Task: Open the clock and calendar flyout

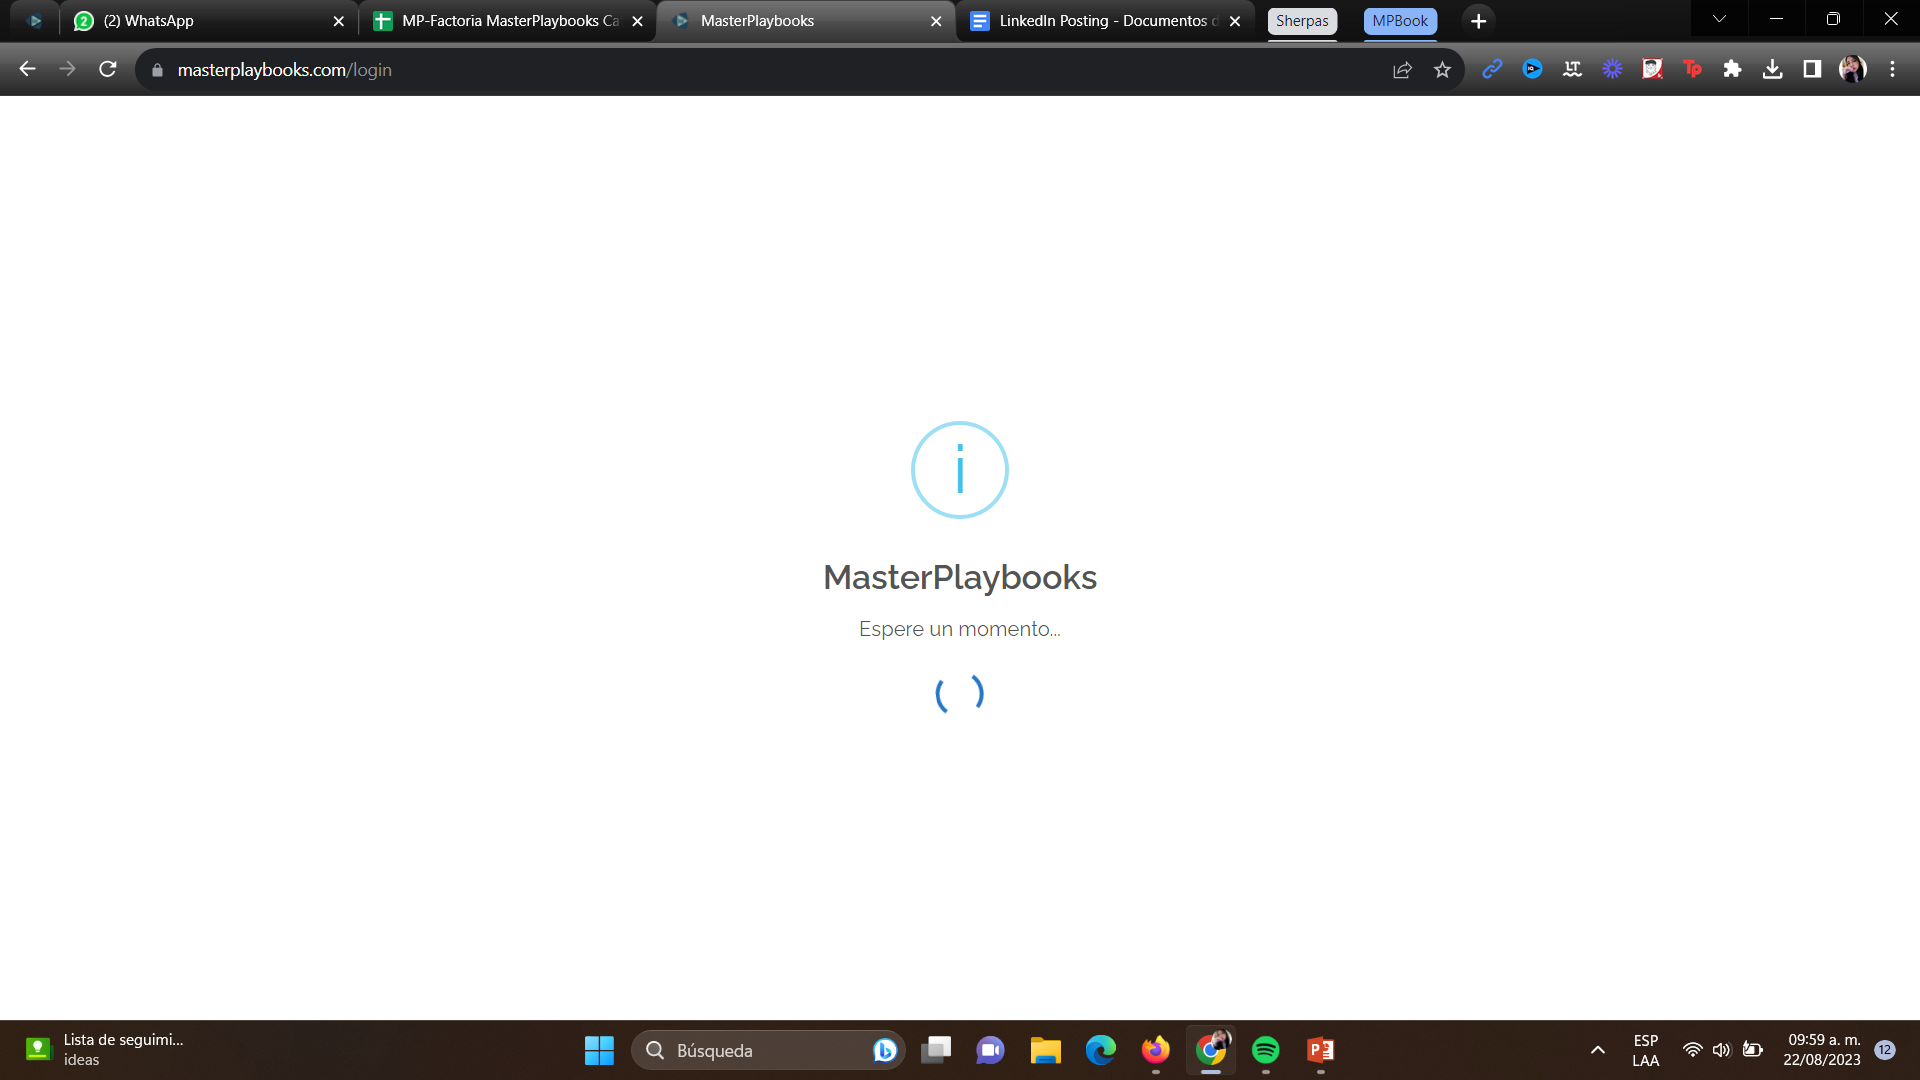Action: click(1822, 1050)
